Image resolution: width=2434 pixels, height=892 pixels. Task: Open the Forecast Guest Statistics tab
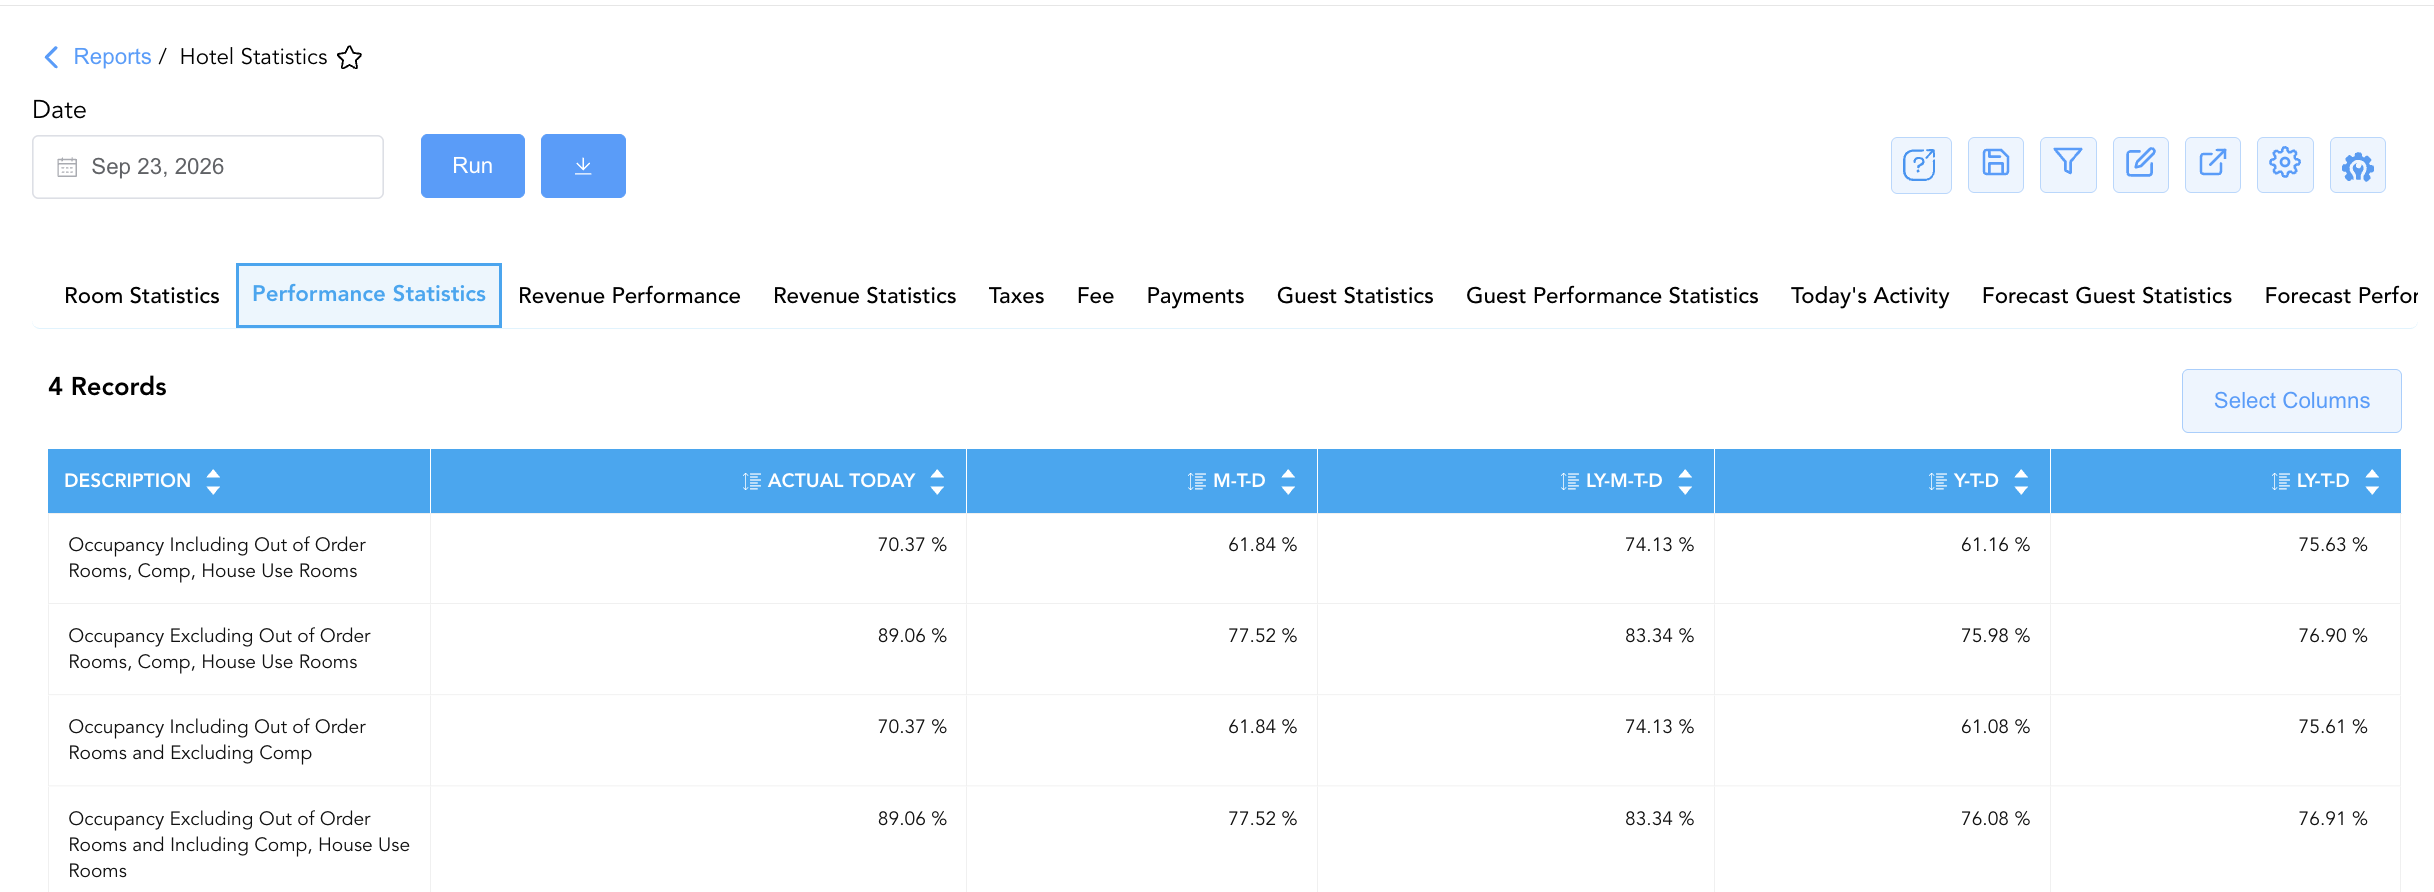pyautogui.click(x=2107, y=296)
